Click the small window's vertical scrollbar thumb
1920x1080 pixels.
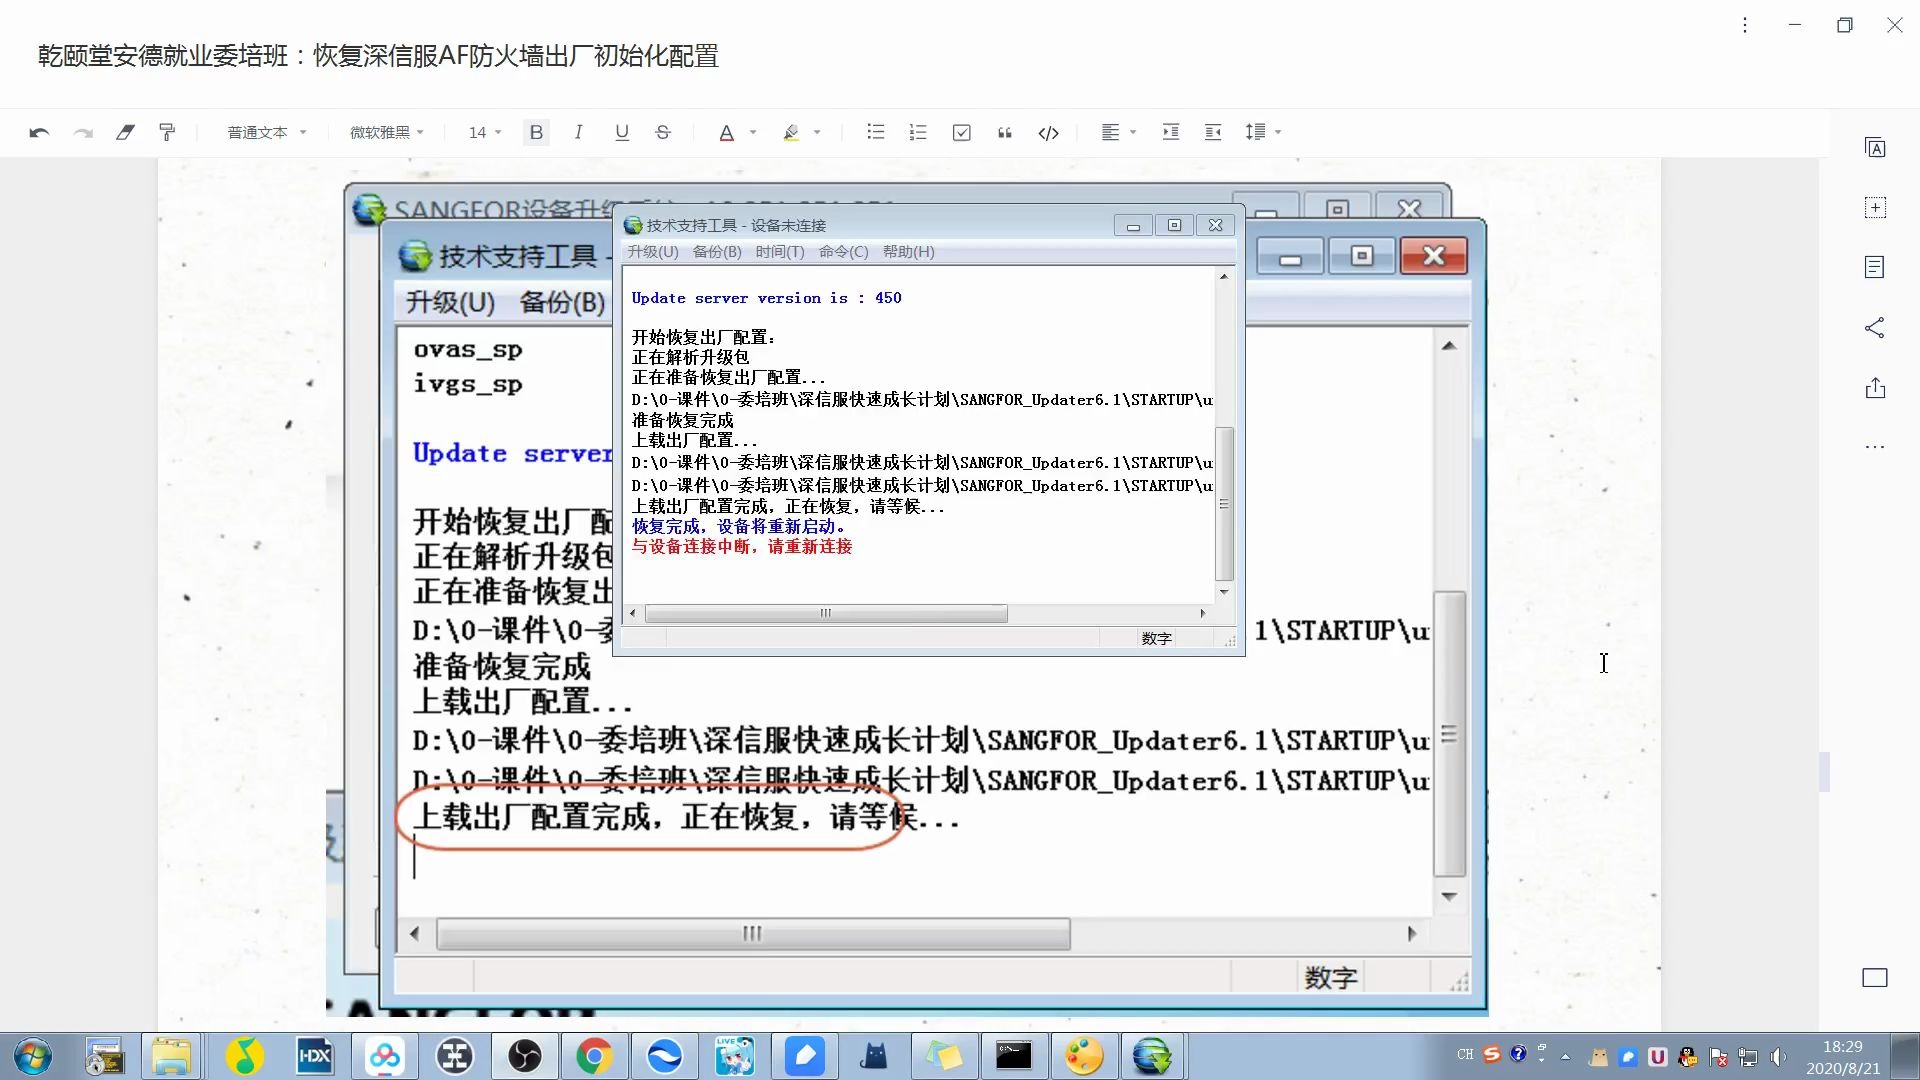(1224, 504)
